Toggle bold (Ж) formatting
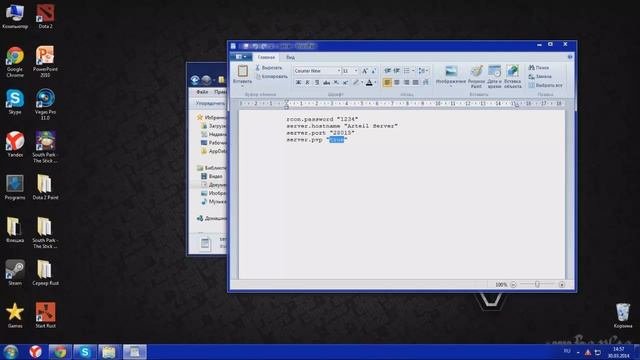 [298, 82]
